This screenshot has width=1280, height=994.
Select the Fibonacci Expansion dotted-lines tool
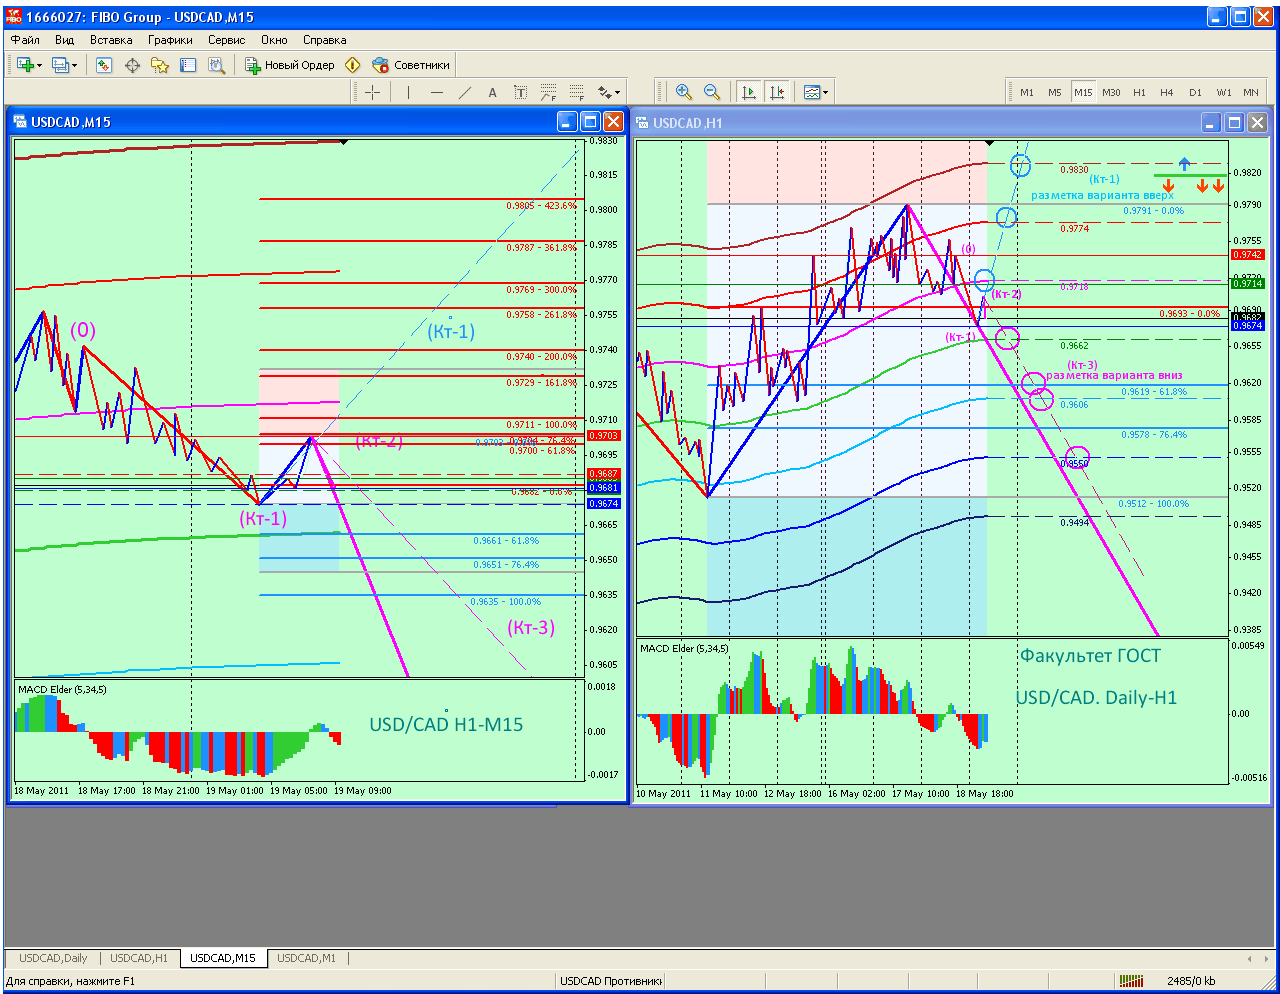pos(576,92)
